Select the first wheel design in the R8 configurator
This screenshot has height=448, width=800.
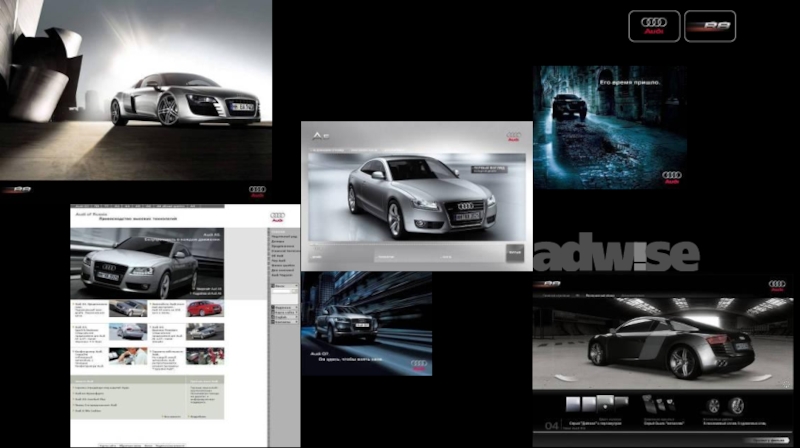tap(713, 406)
